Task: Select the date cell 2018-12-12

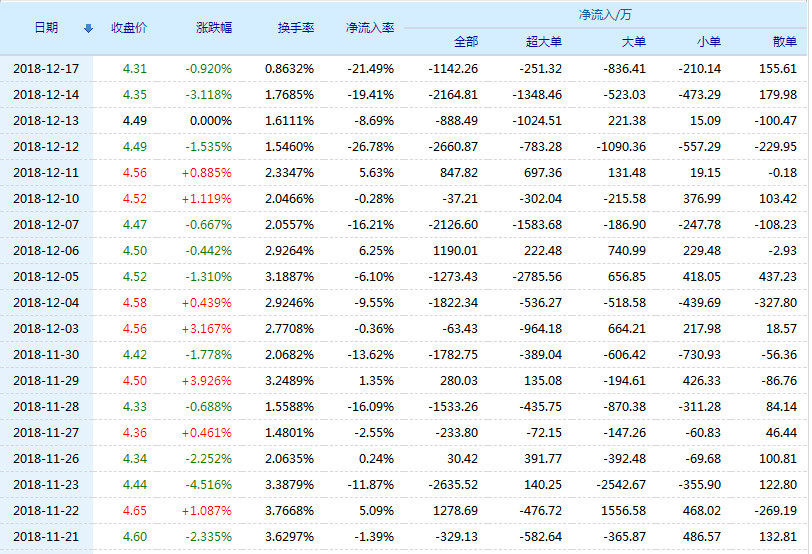Action: tap(46, 147)
